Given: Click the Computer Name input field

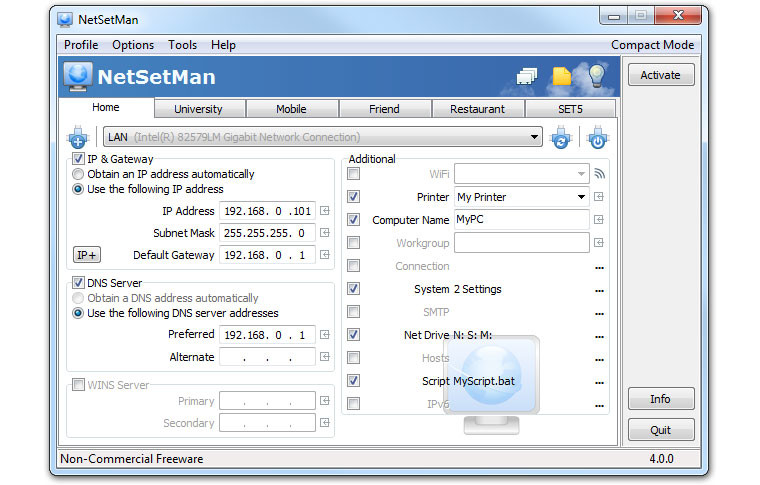Looking at the screenshot, I should click(521, 220).
